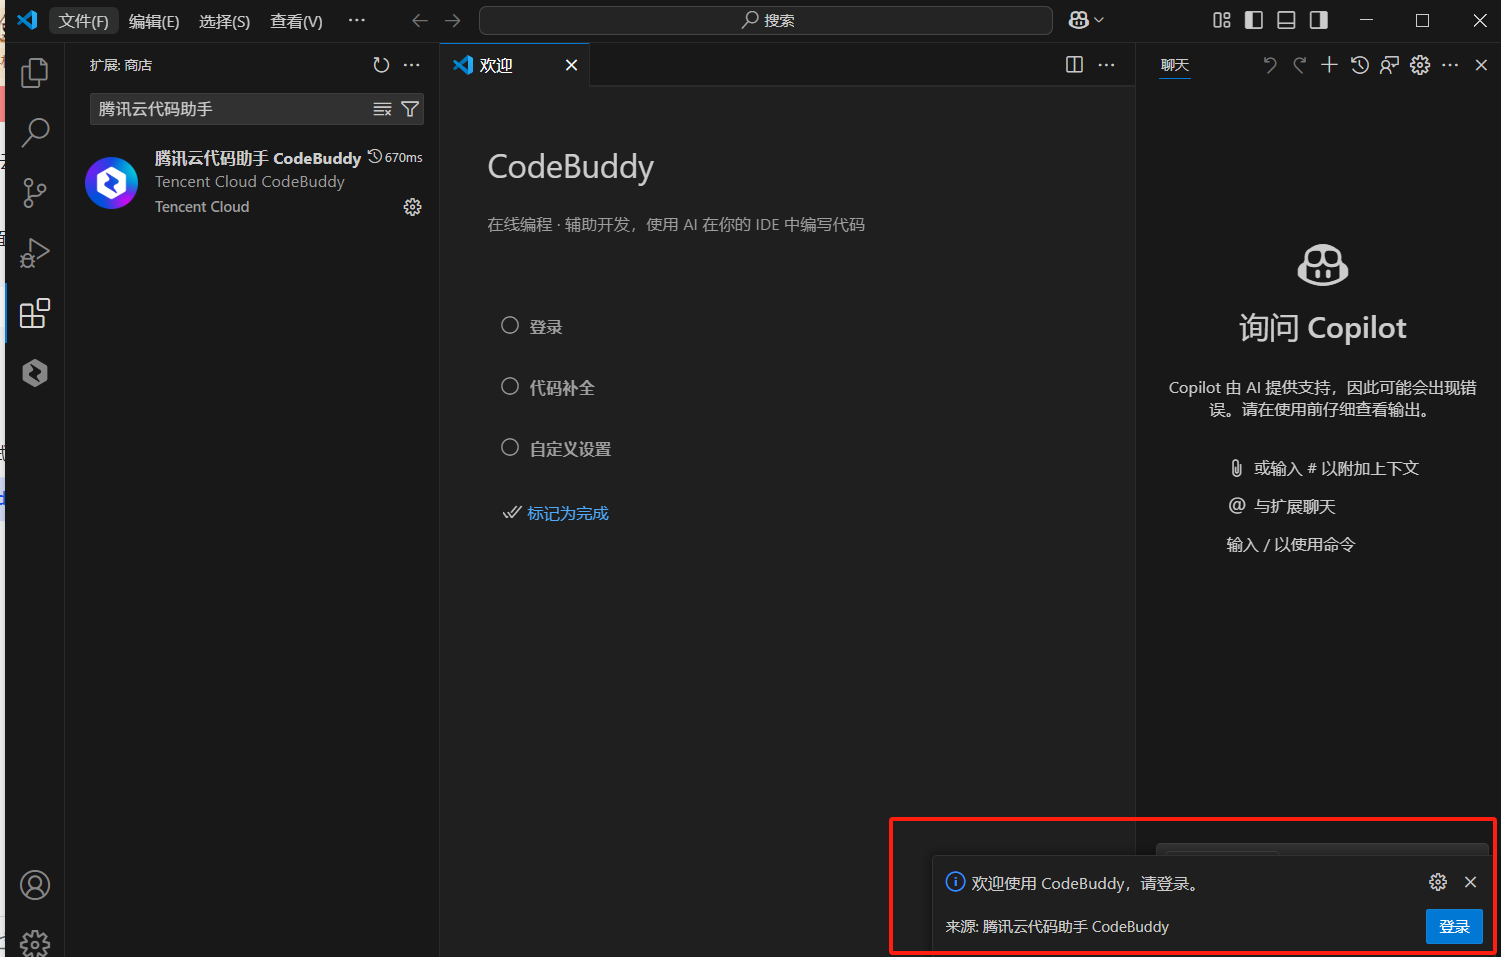Toggle the secondary side bar
Viewport: 1501px width, 957px height.
1319,20
